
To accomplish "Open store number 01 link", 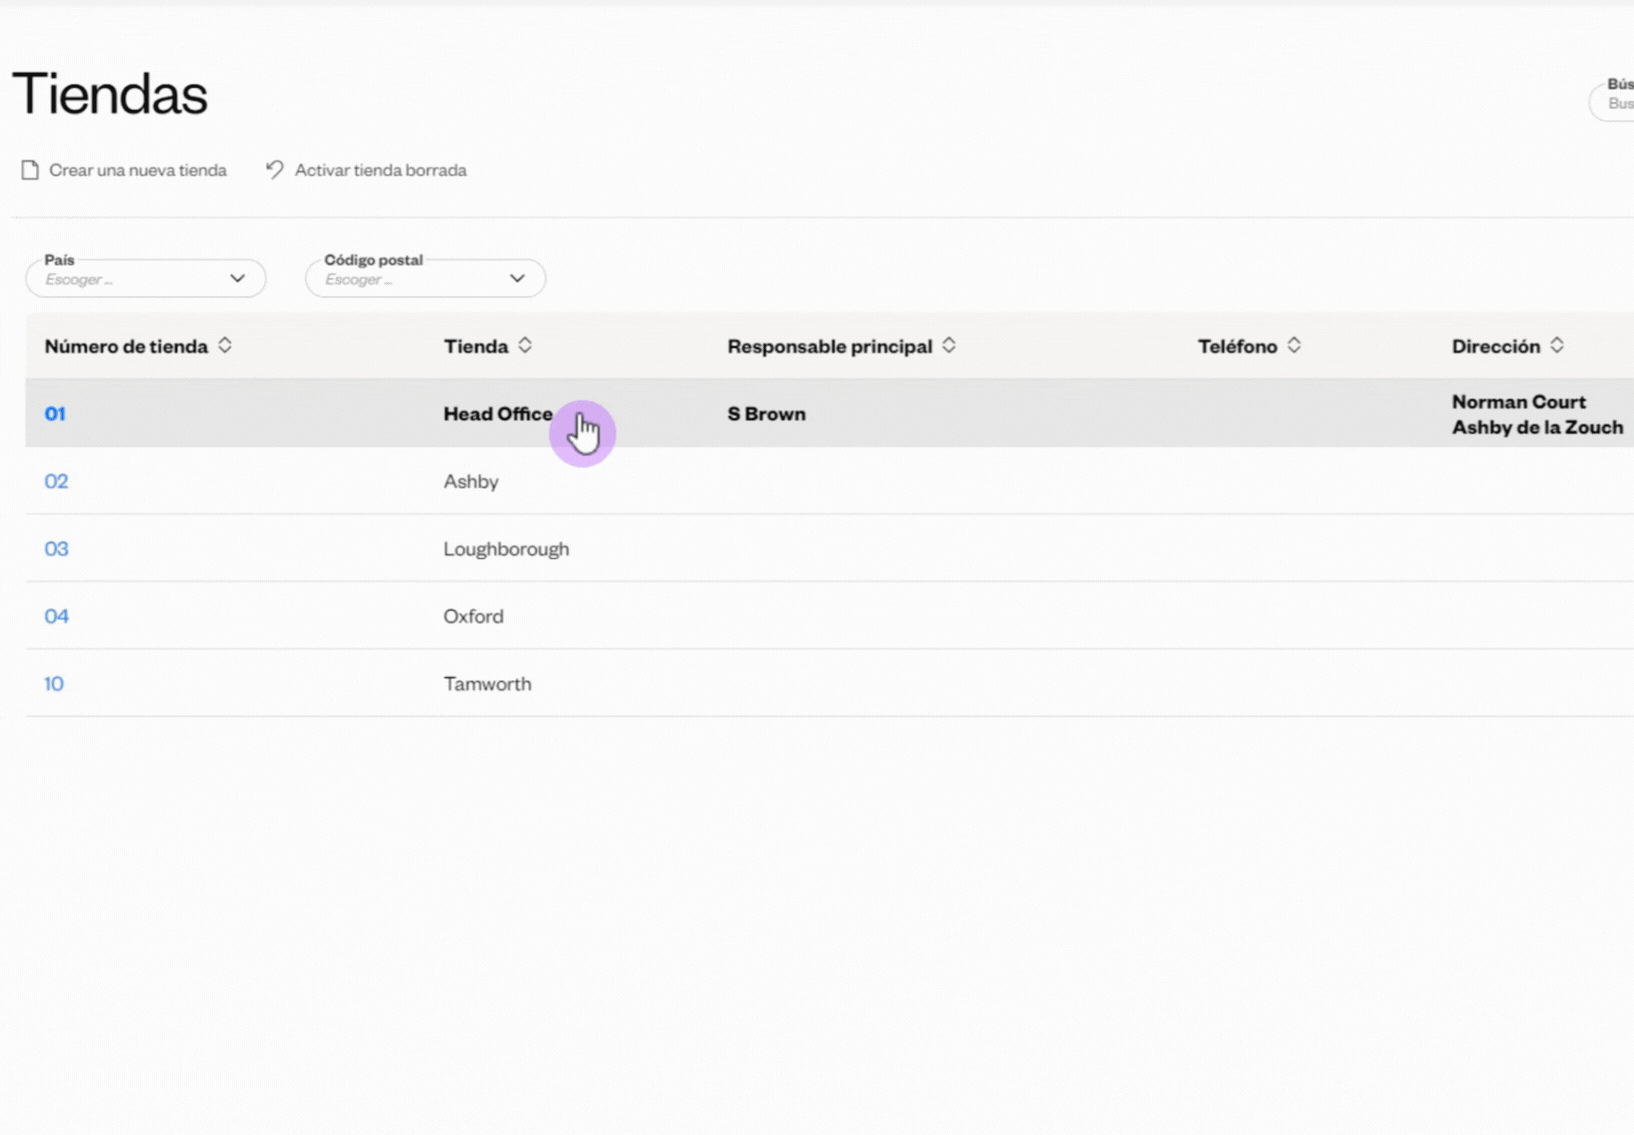I will point(55,414).
